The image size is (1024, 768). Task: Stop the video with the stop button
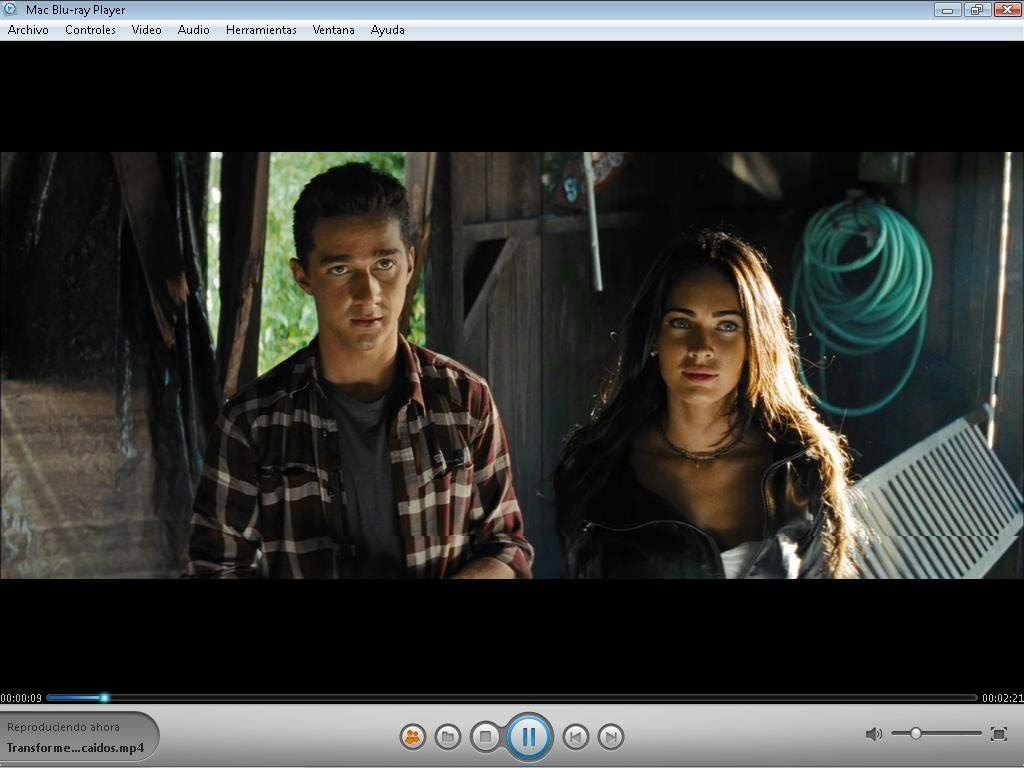coord(485,737)
